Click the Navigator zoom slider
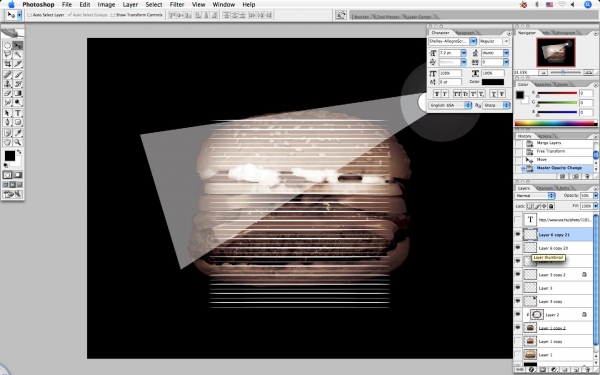 tap(563, 72)
